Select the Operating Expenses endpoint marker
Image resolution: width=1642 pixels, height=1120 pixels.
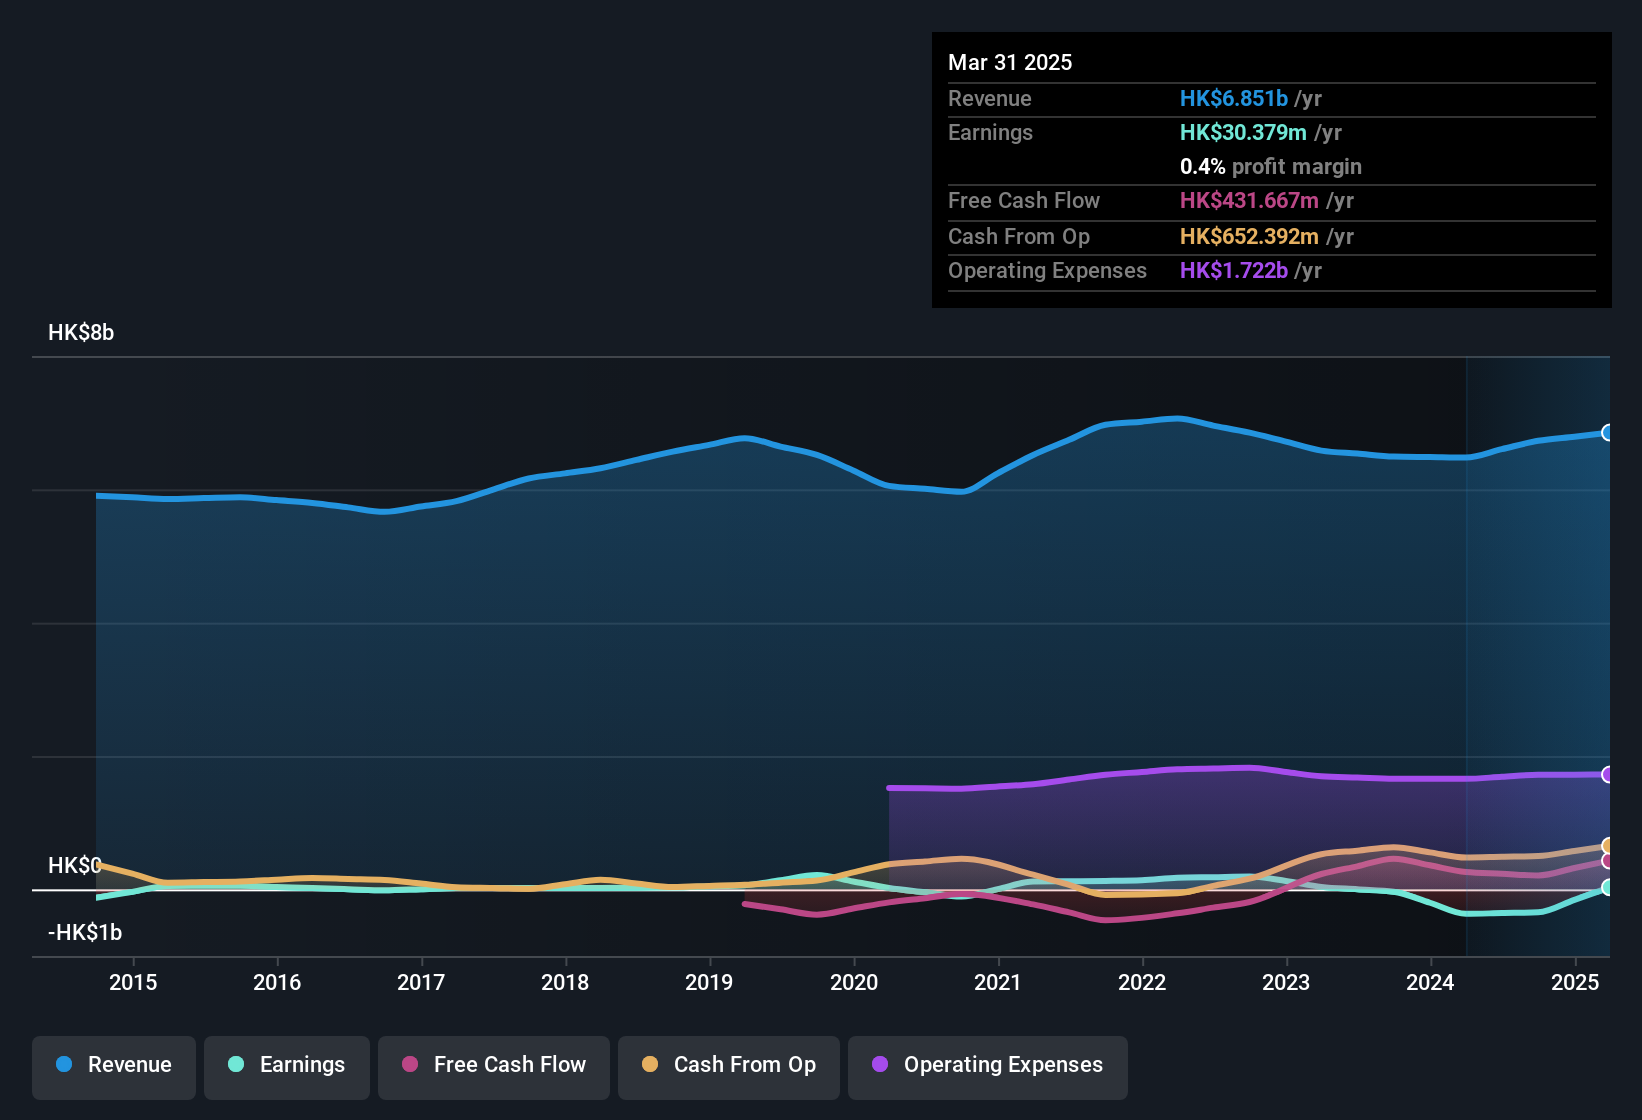pyautogui.click(x=1608, y=773)
